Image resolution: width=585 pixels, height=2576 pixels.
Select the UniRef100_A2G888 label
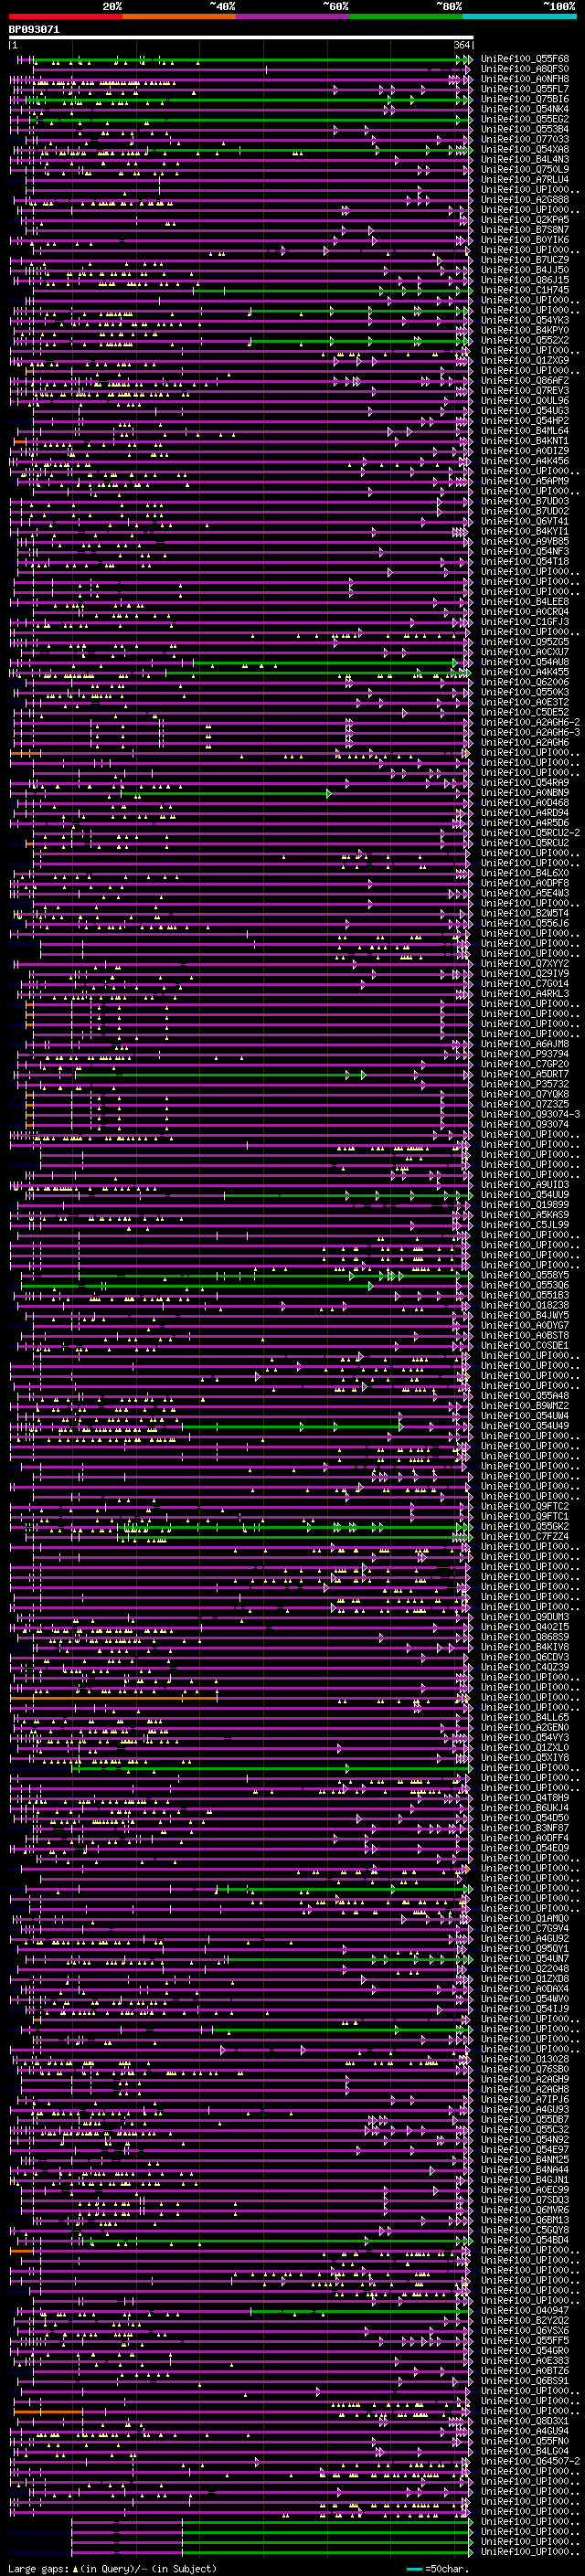click(524, 199)
